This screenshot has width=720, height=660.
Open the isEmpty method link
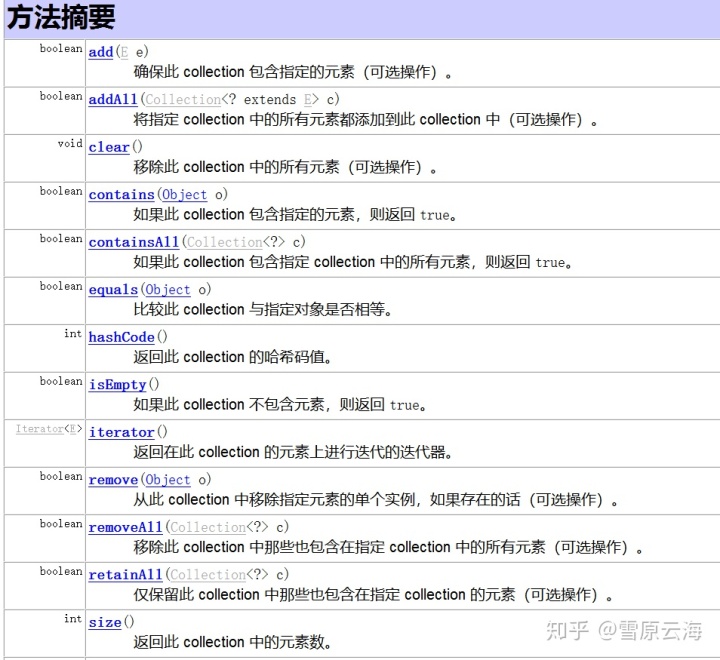click(118, 384)
